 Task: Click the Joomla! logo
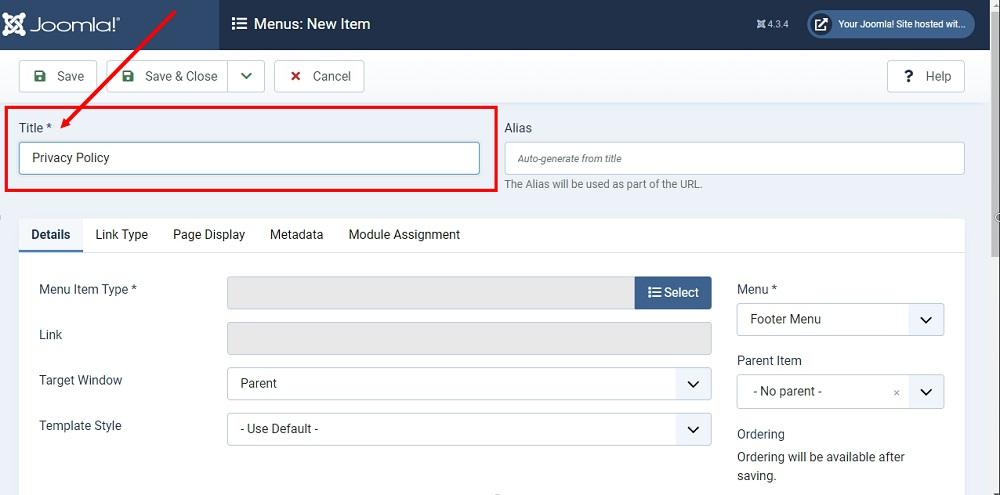tap(61, 25)
